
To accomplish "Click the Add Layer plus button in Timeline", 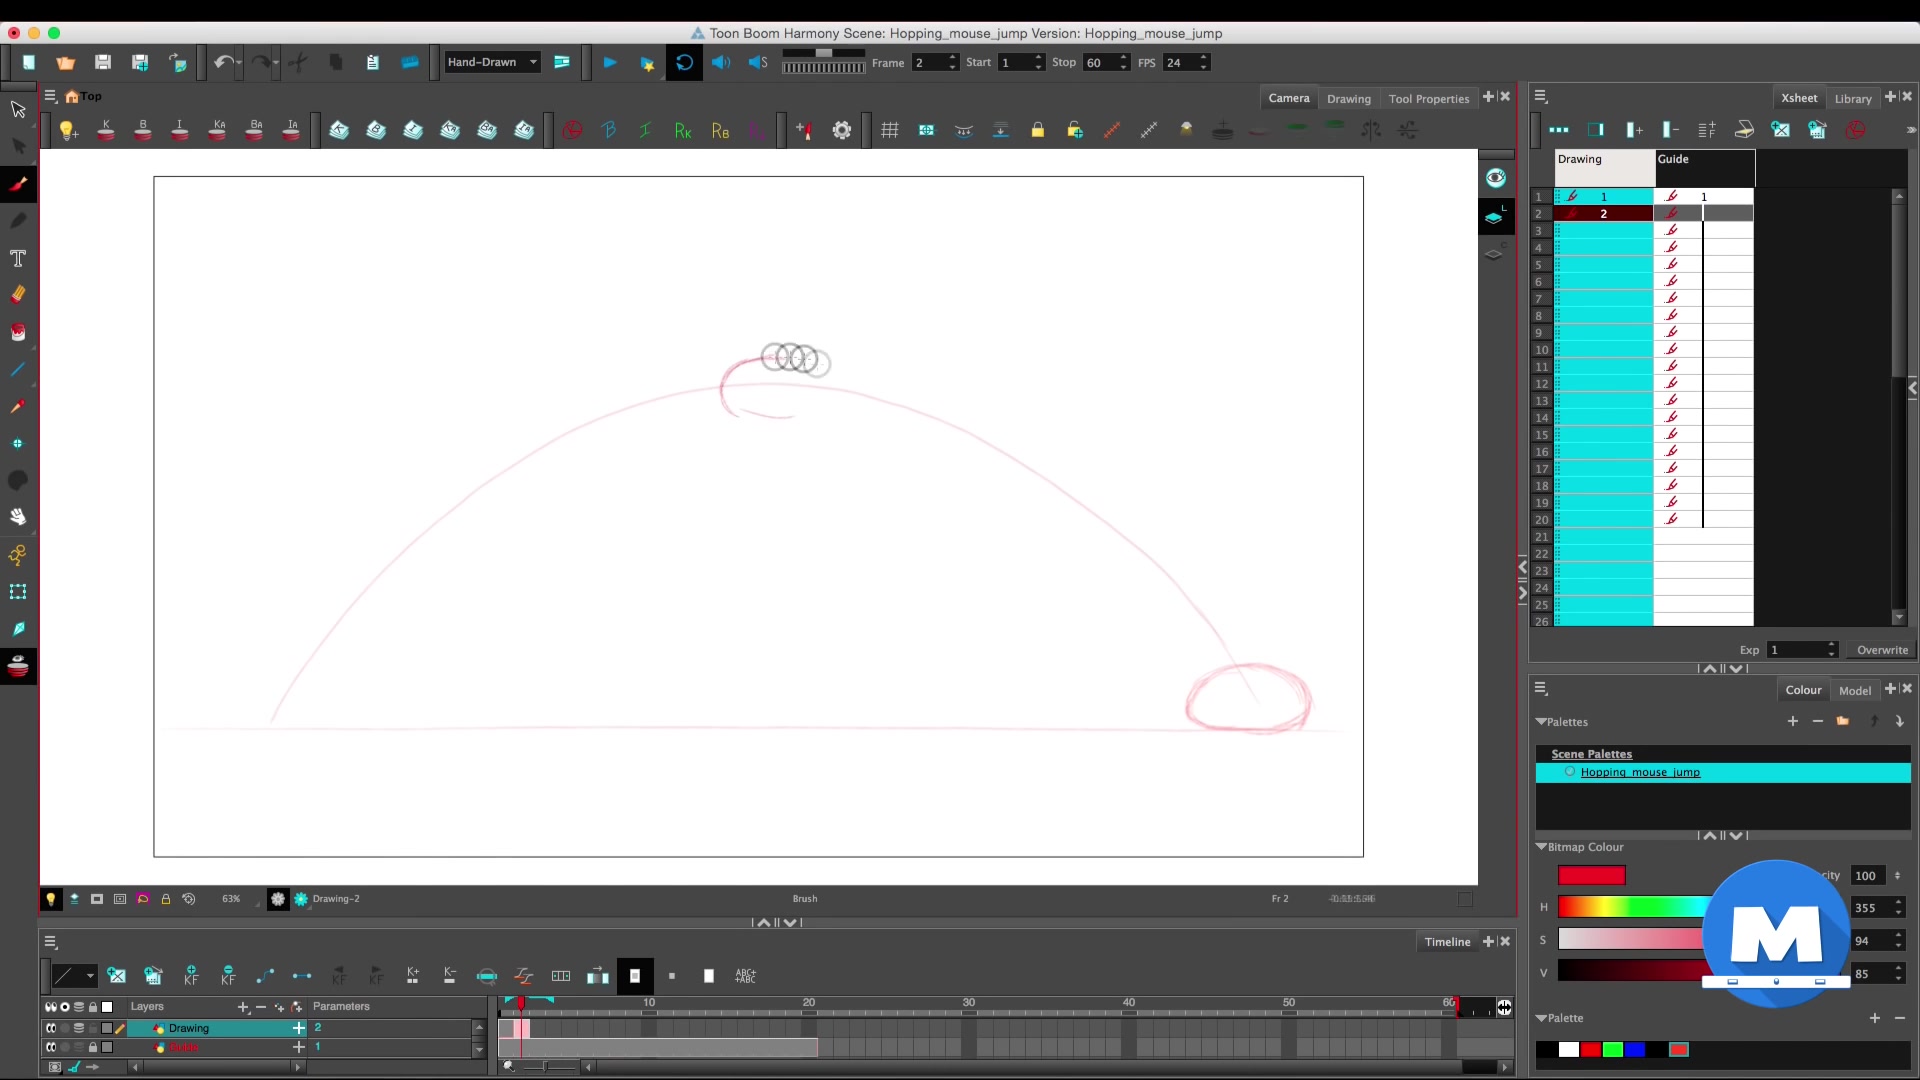I will point(243,1007).
